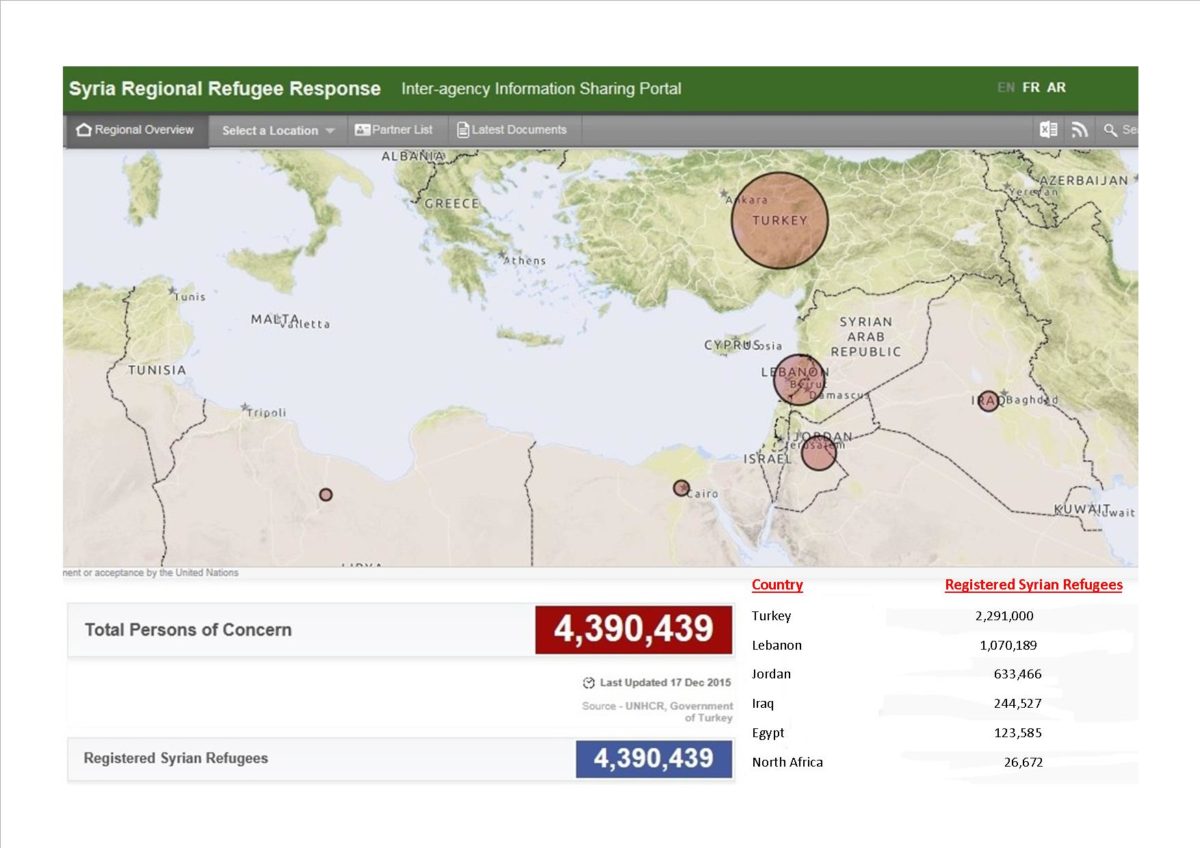Click the Turkey refugee circle marker
This screenshot has width=1200, height=848.
[x=780, y=221]
